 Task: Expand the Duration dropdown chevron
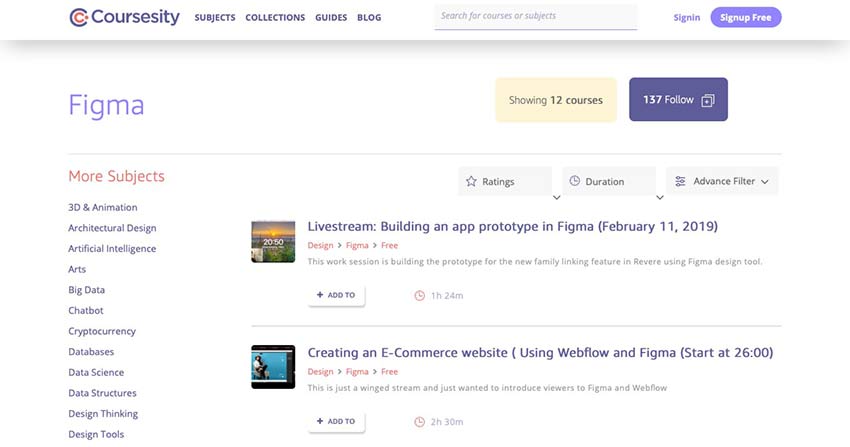coord(660,197)
